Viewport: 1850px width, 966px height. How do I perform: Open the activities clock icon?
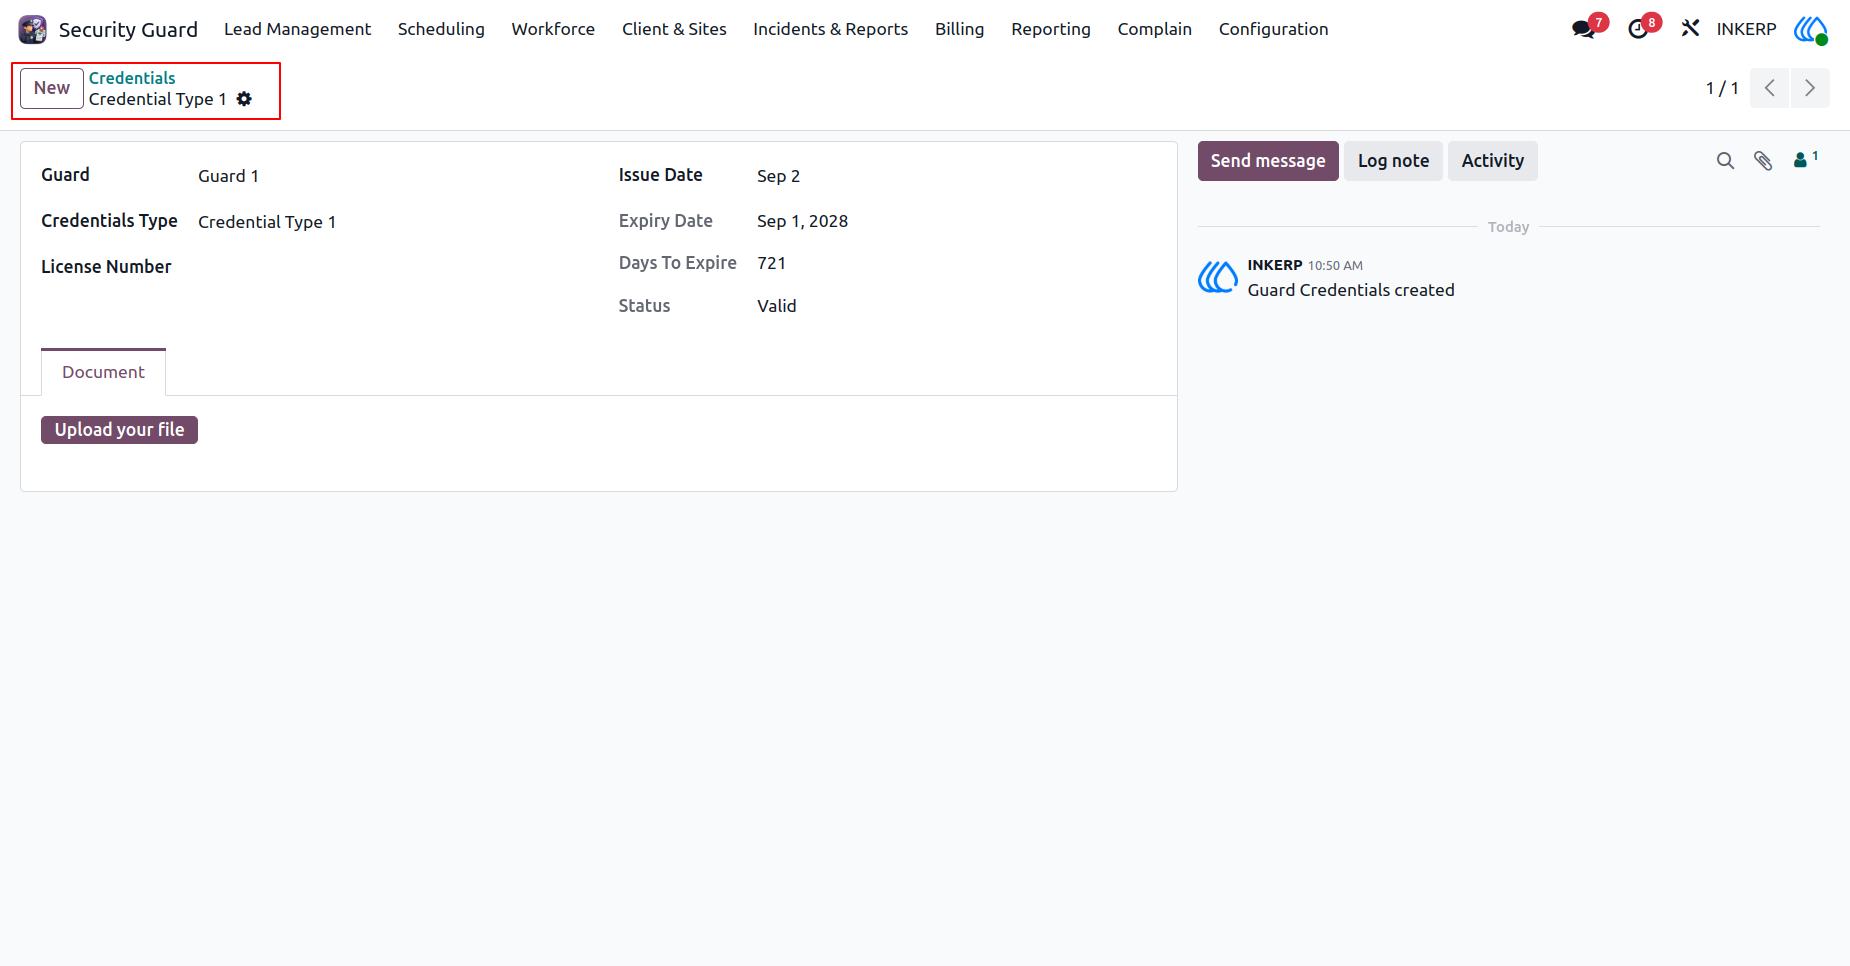[x=1637, y=29]
